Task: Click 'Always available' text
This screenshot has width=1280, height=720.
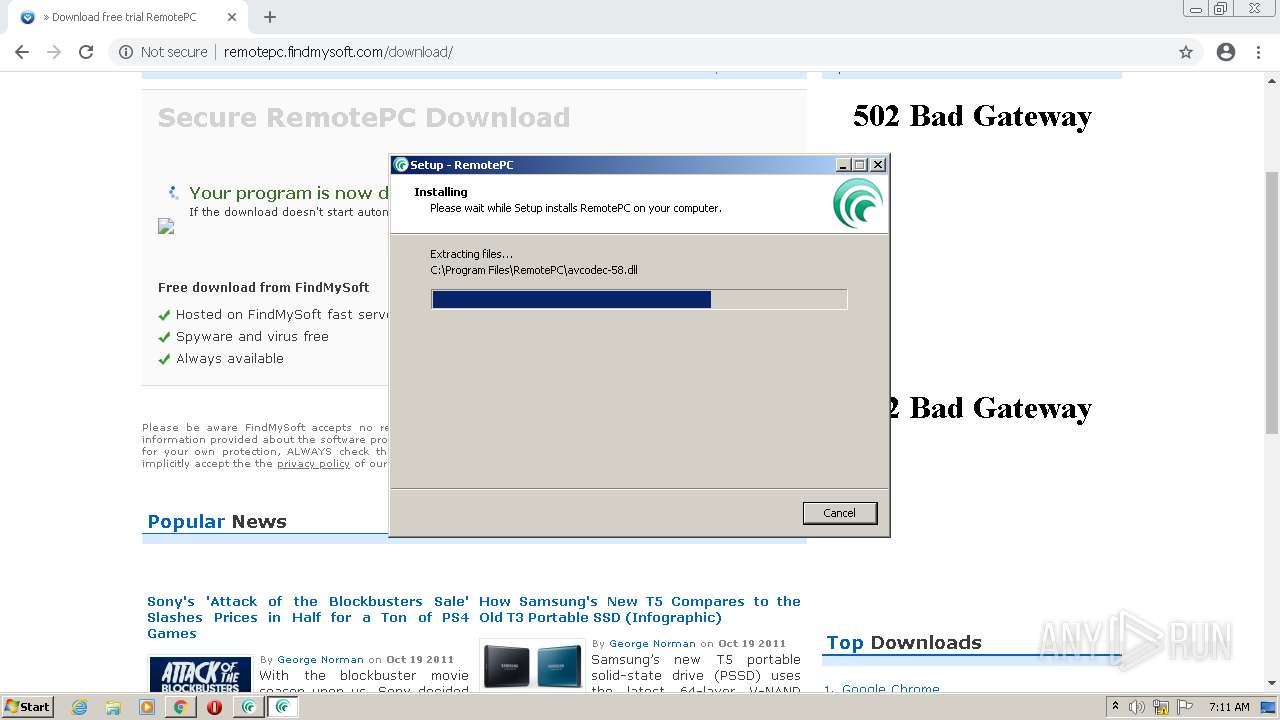Action: tap(230, 359)
